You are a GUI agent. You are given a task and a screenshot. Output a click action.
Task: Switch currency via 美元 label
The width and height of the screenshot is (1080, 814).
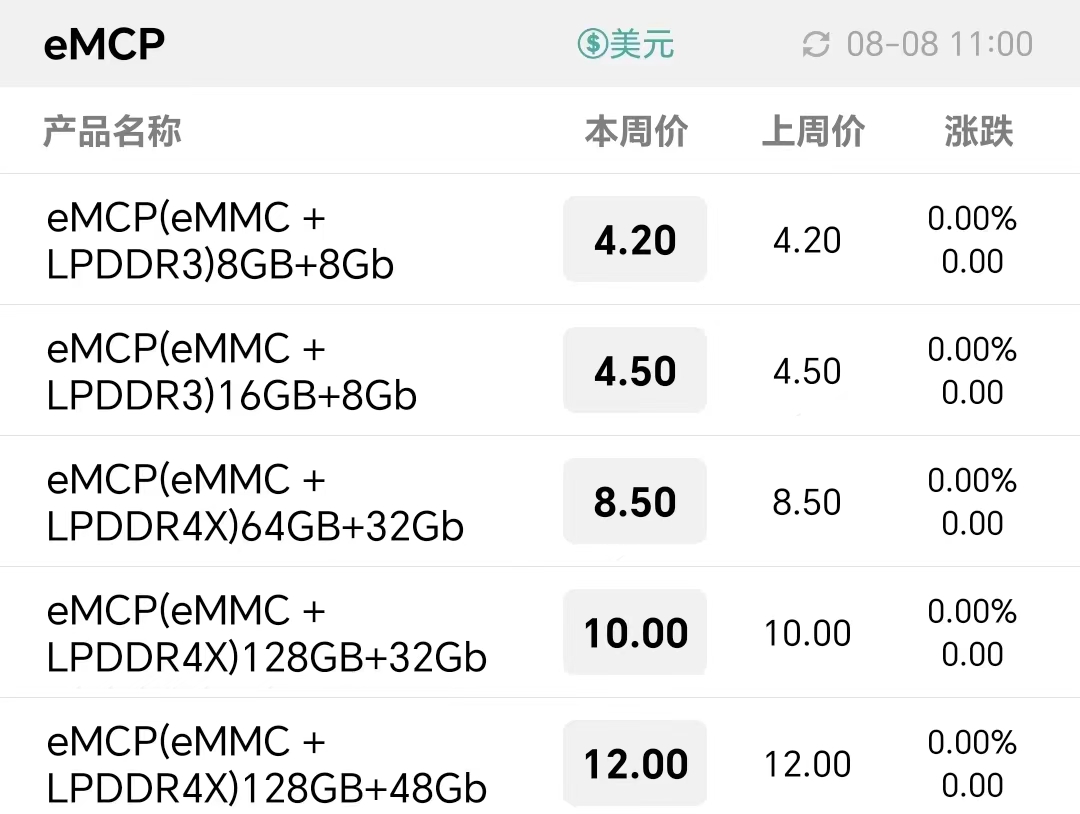(641, 44)
